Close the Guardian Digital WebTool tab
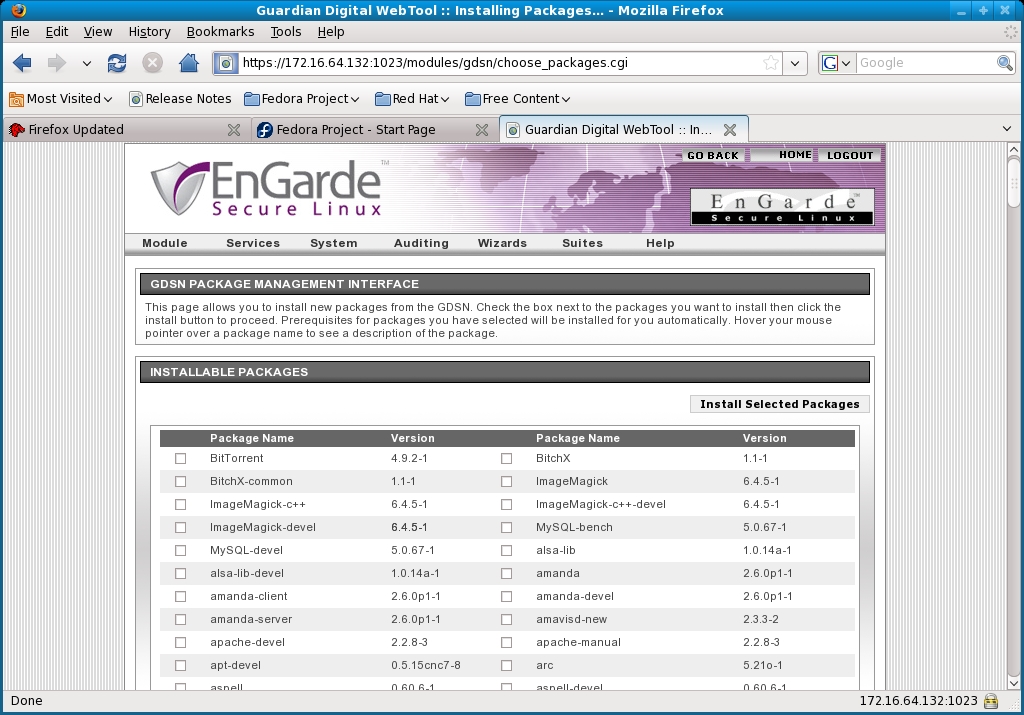 click(730, 130)
